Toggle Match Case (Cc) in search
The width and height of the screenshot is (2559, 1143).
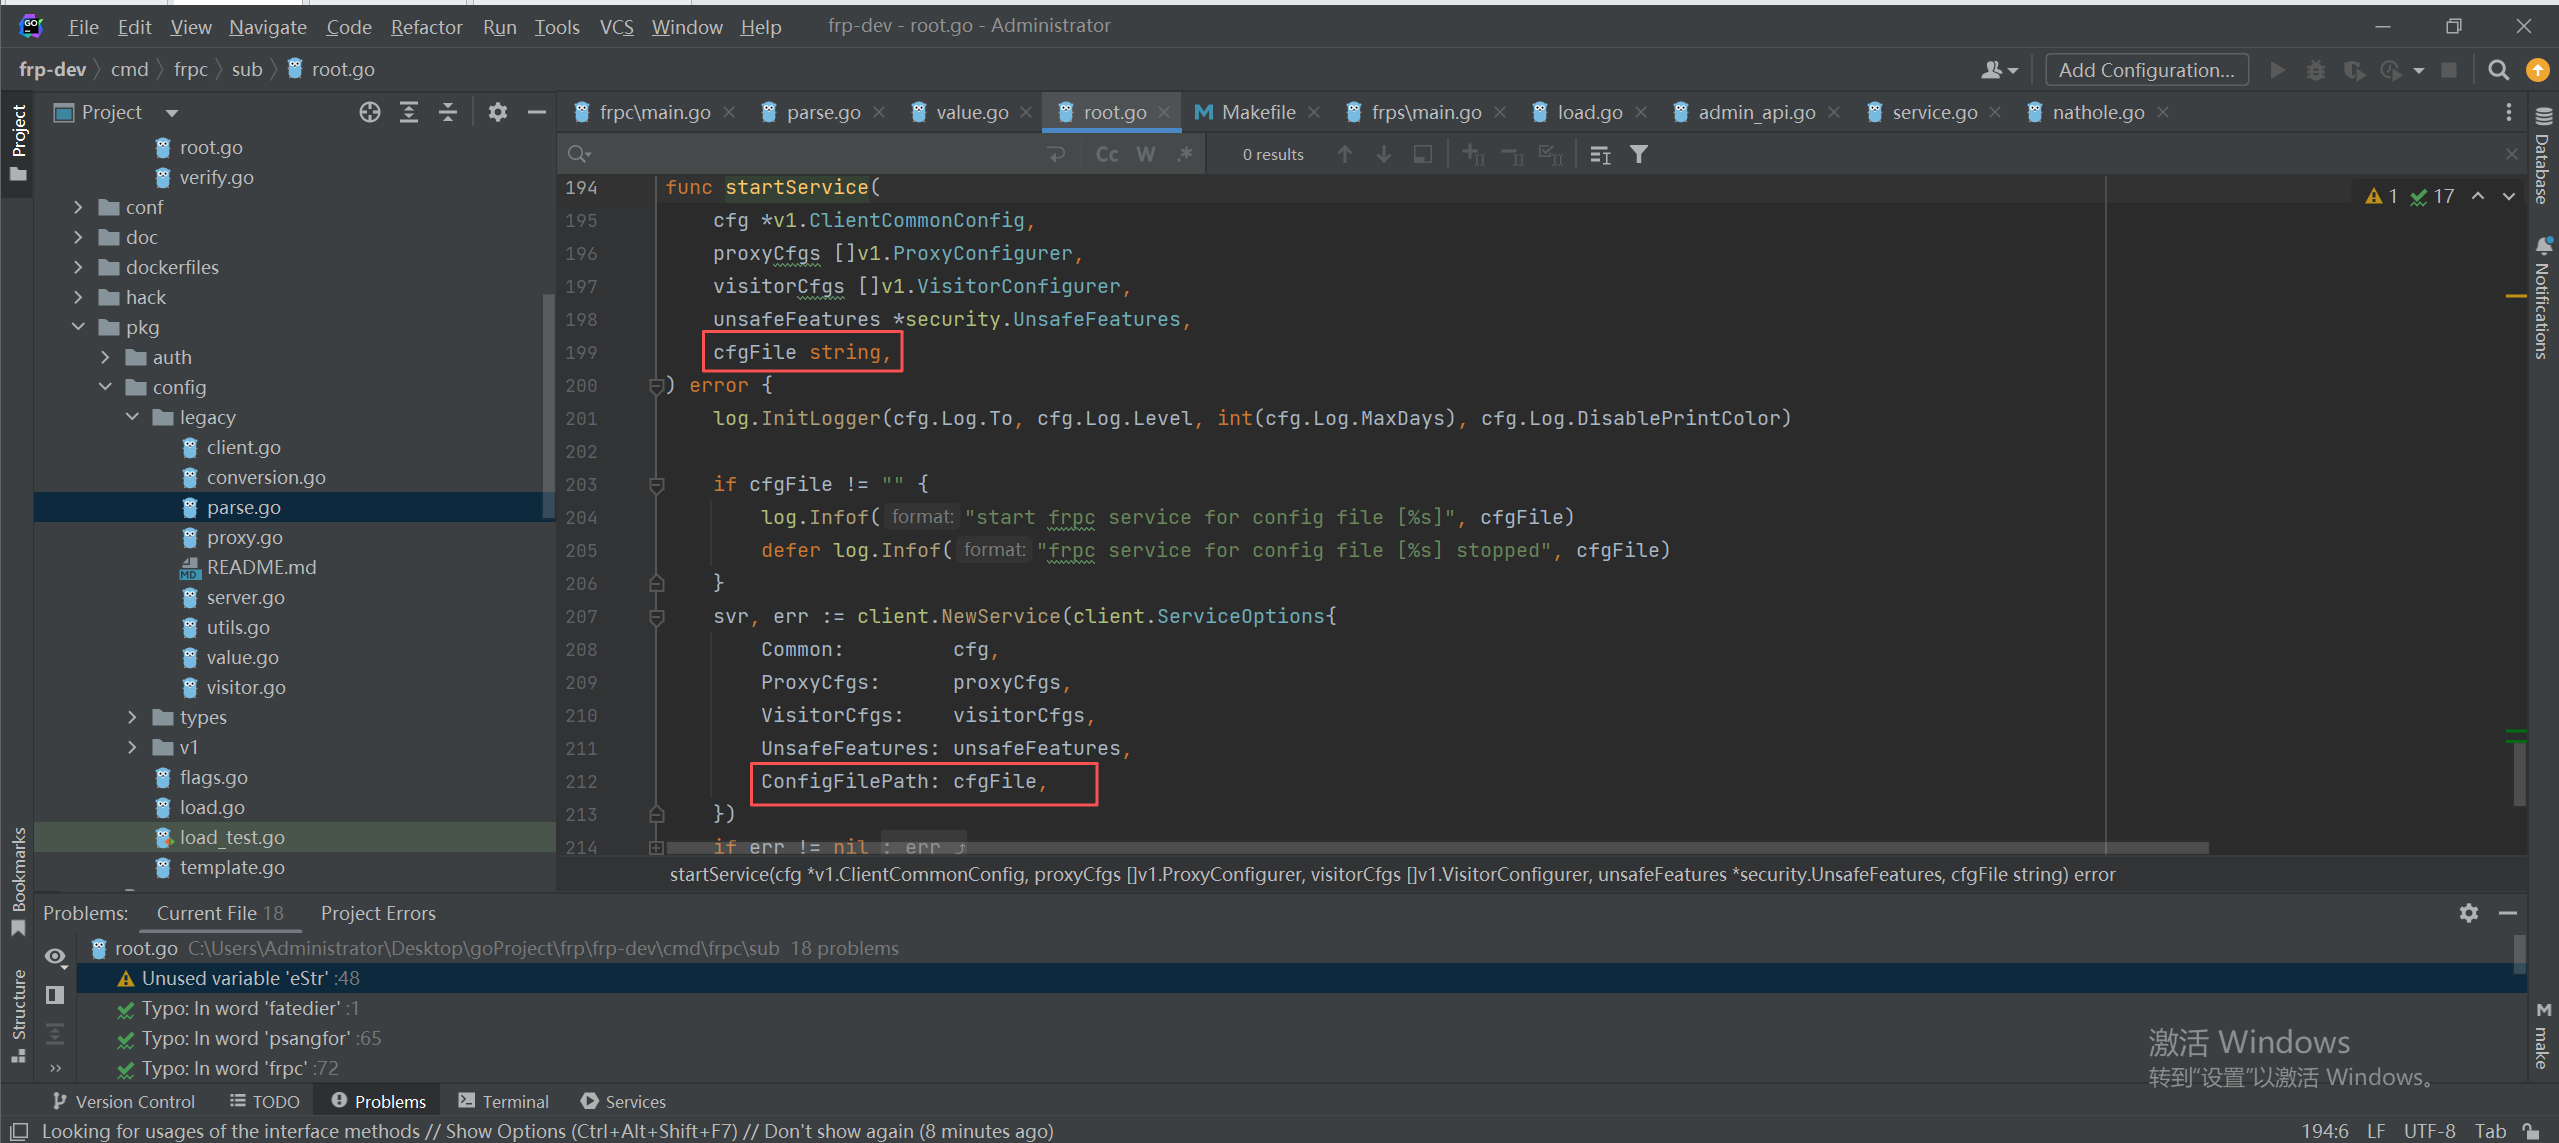(x=1107, y=154)
